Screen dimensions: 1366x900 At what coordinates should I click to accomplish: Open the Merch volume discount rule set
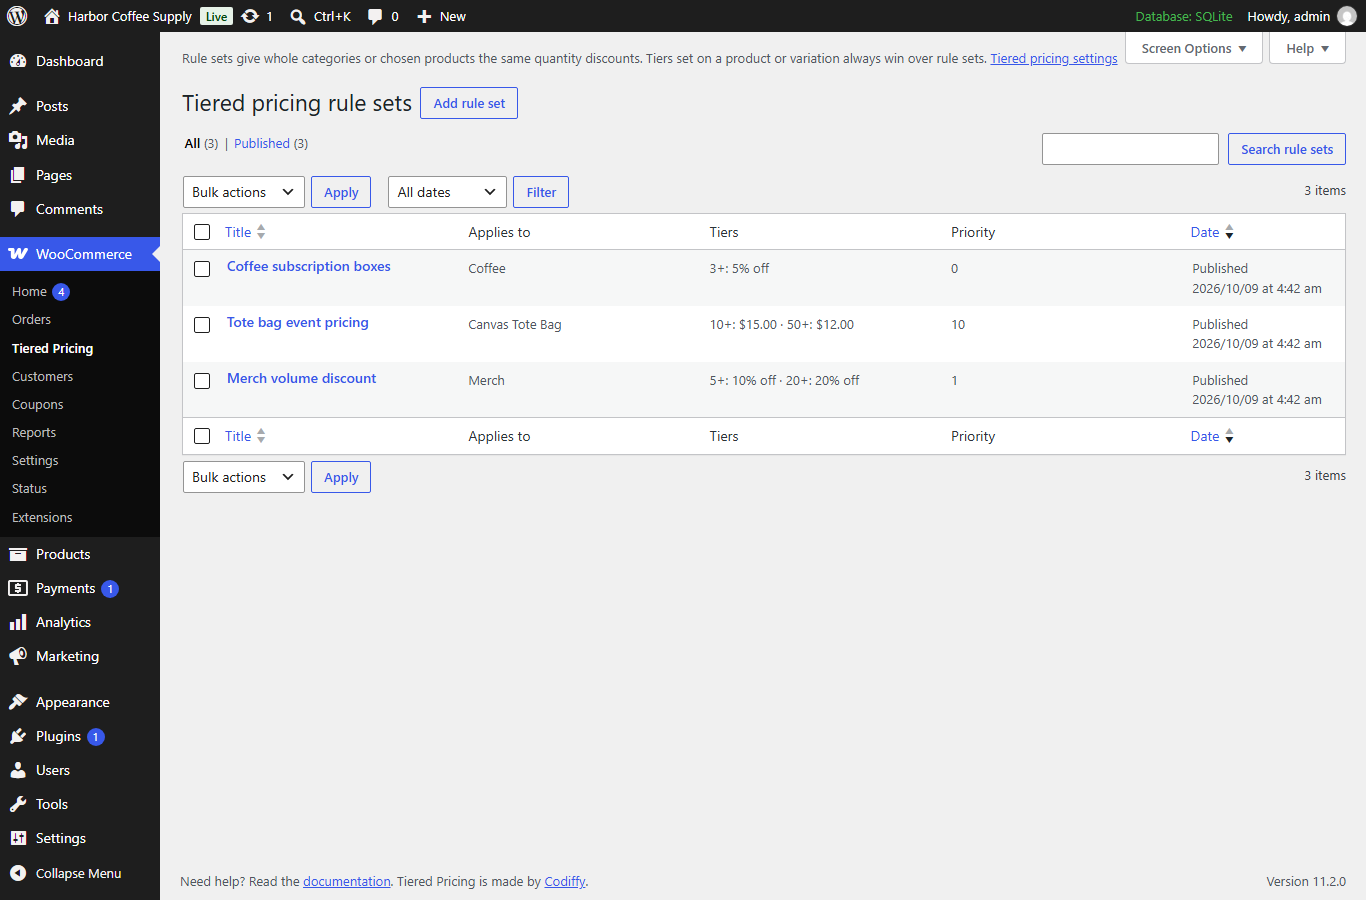301,378
